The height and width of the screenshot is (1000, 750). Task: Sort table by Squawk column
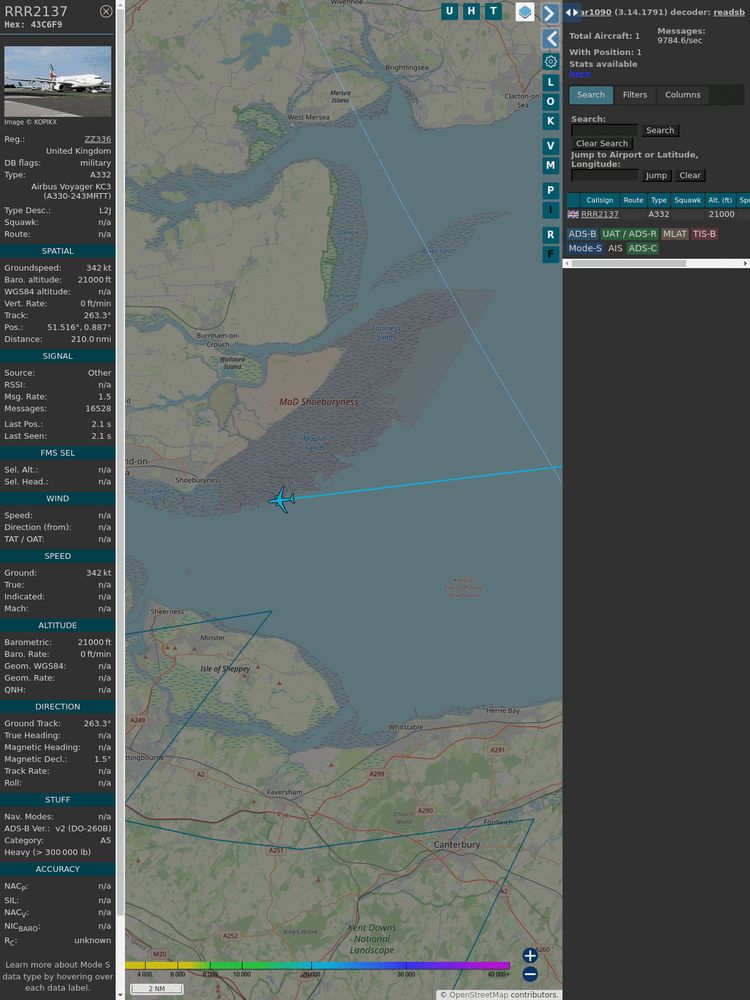click(688, 200)
